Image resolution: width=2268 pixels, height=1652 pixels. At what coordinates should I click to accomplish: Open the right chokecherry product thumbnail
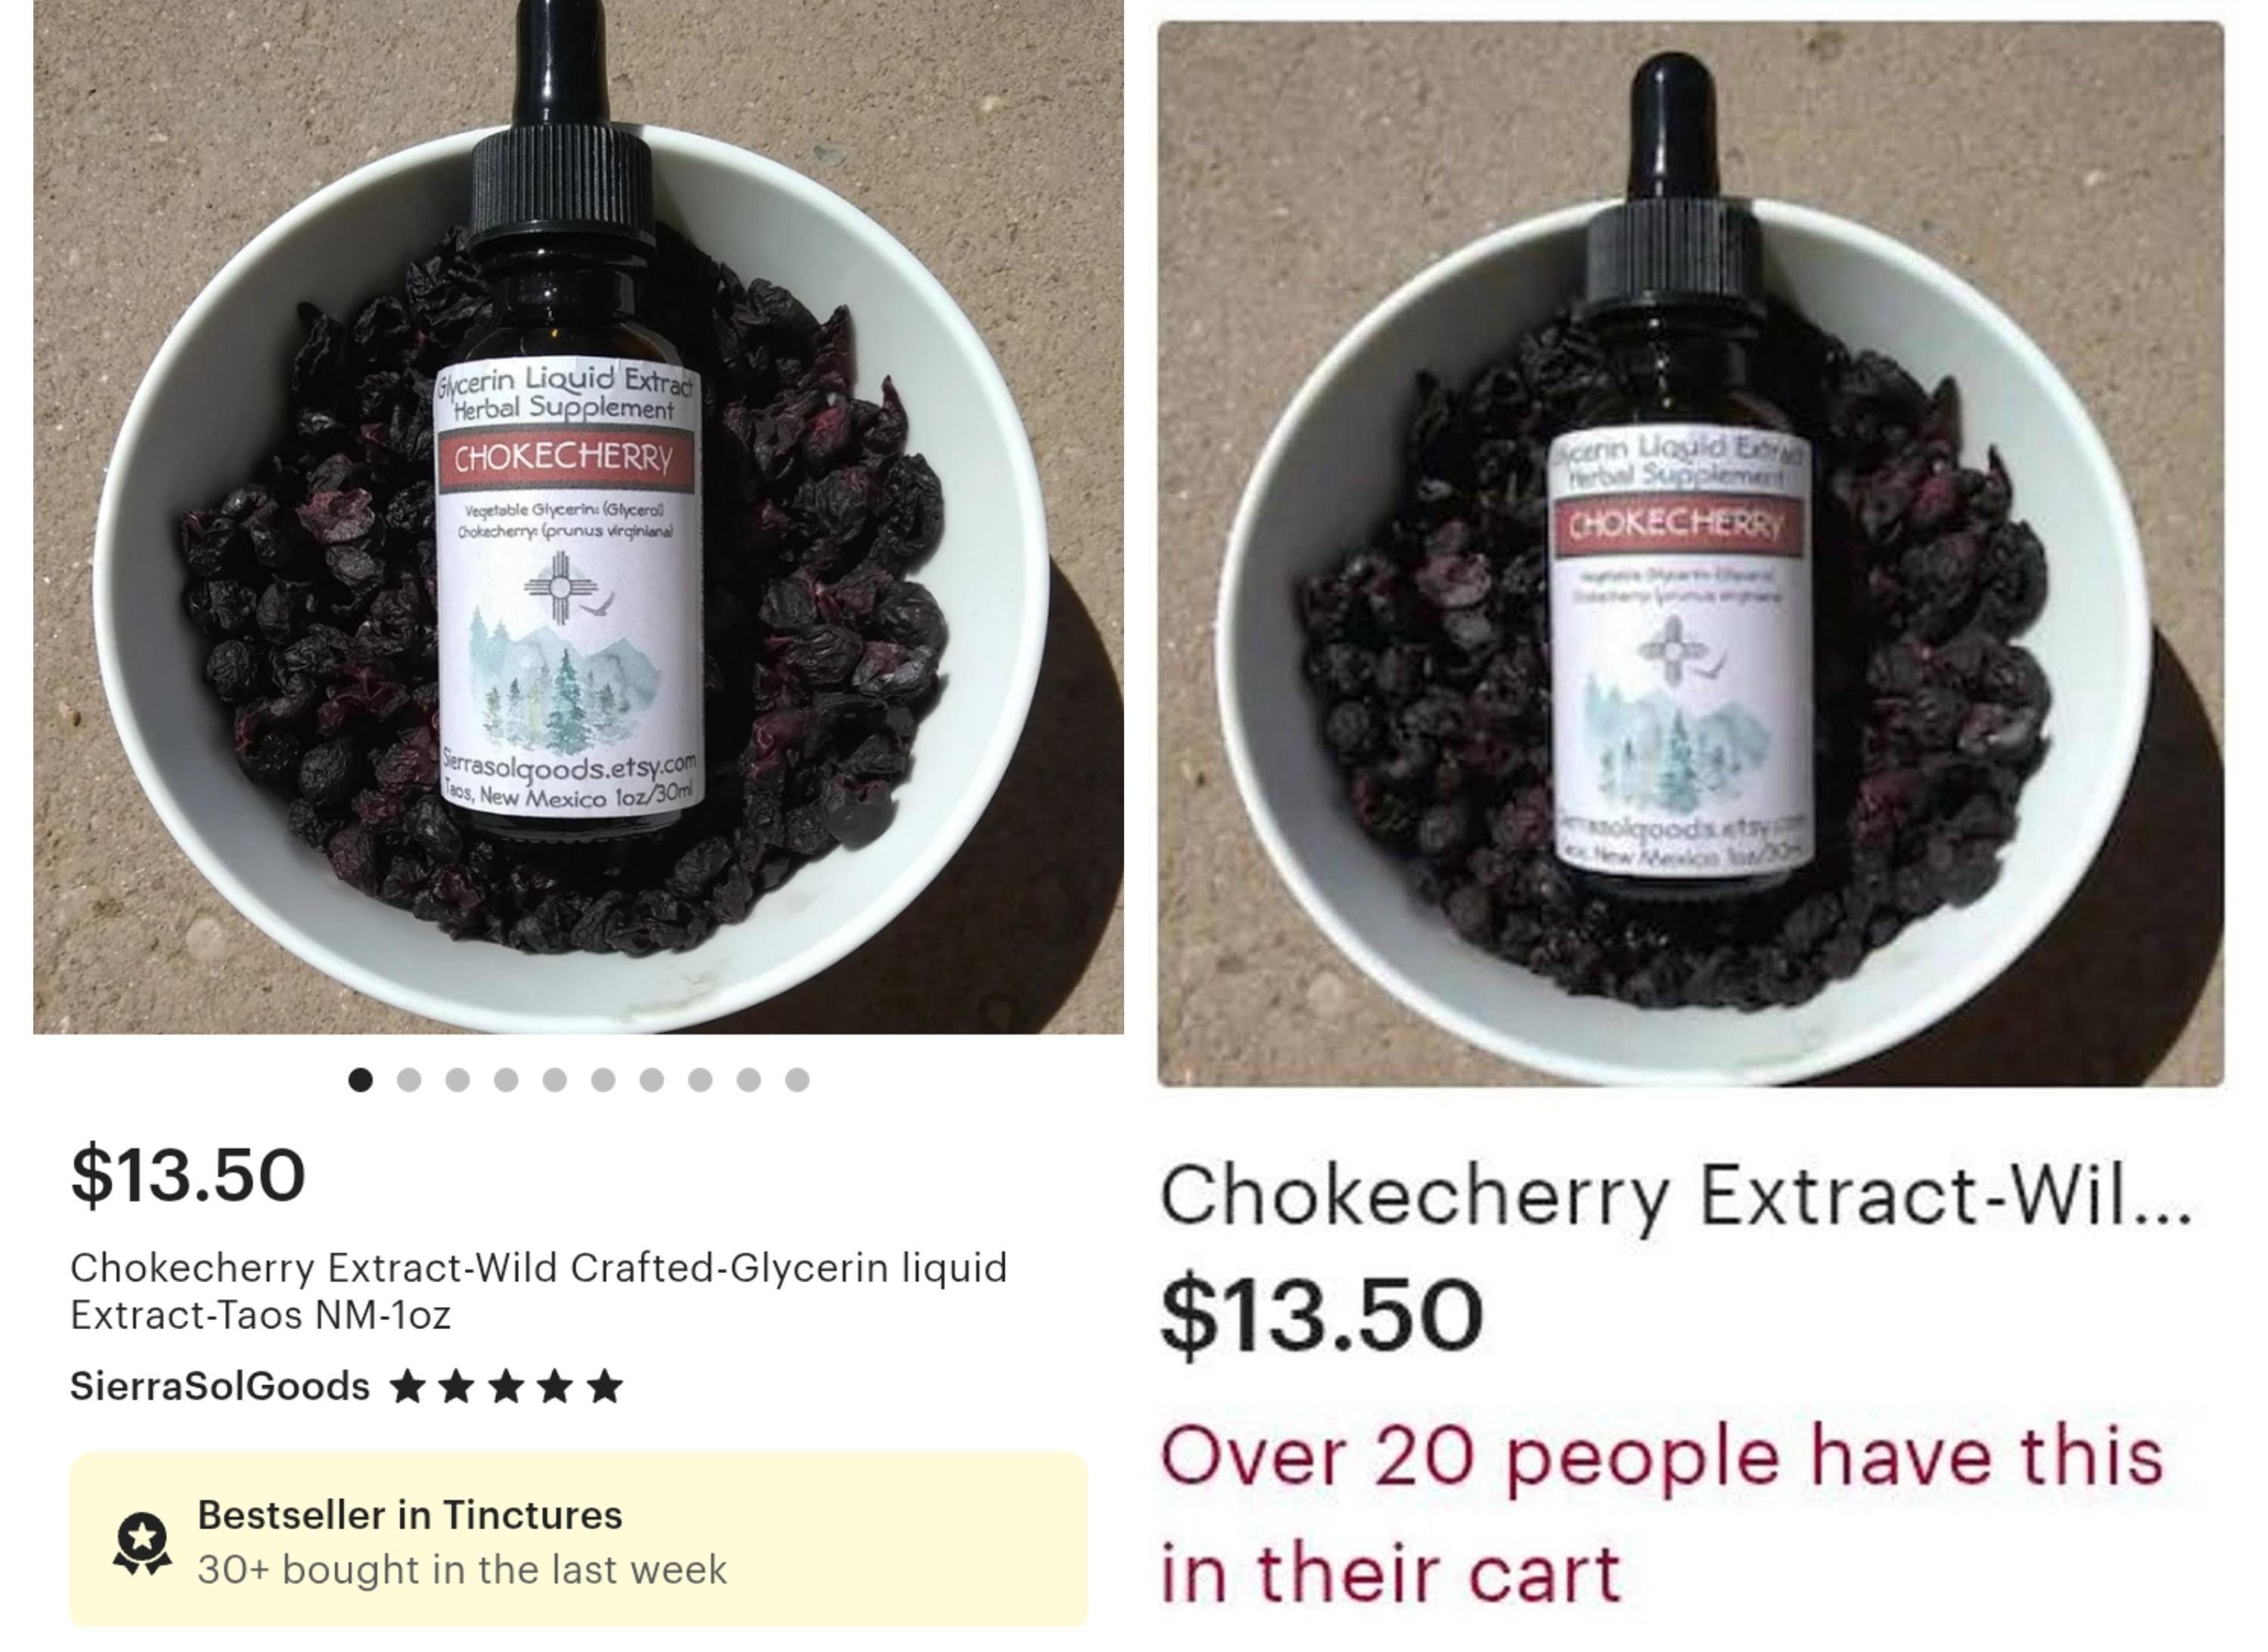pos(1691,553)
